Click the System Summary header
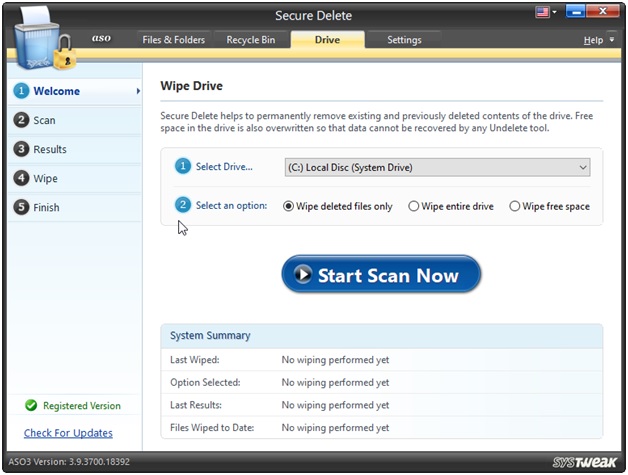Image resolution: width=628 pixels, height=475 pixels. pos(210,335)
